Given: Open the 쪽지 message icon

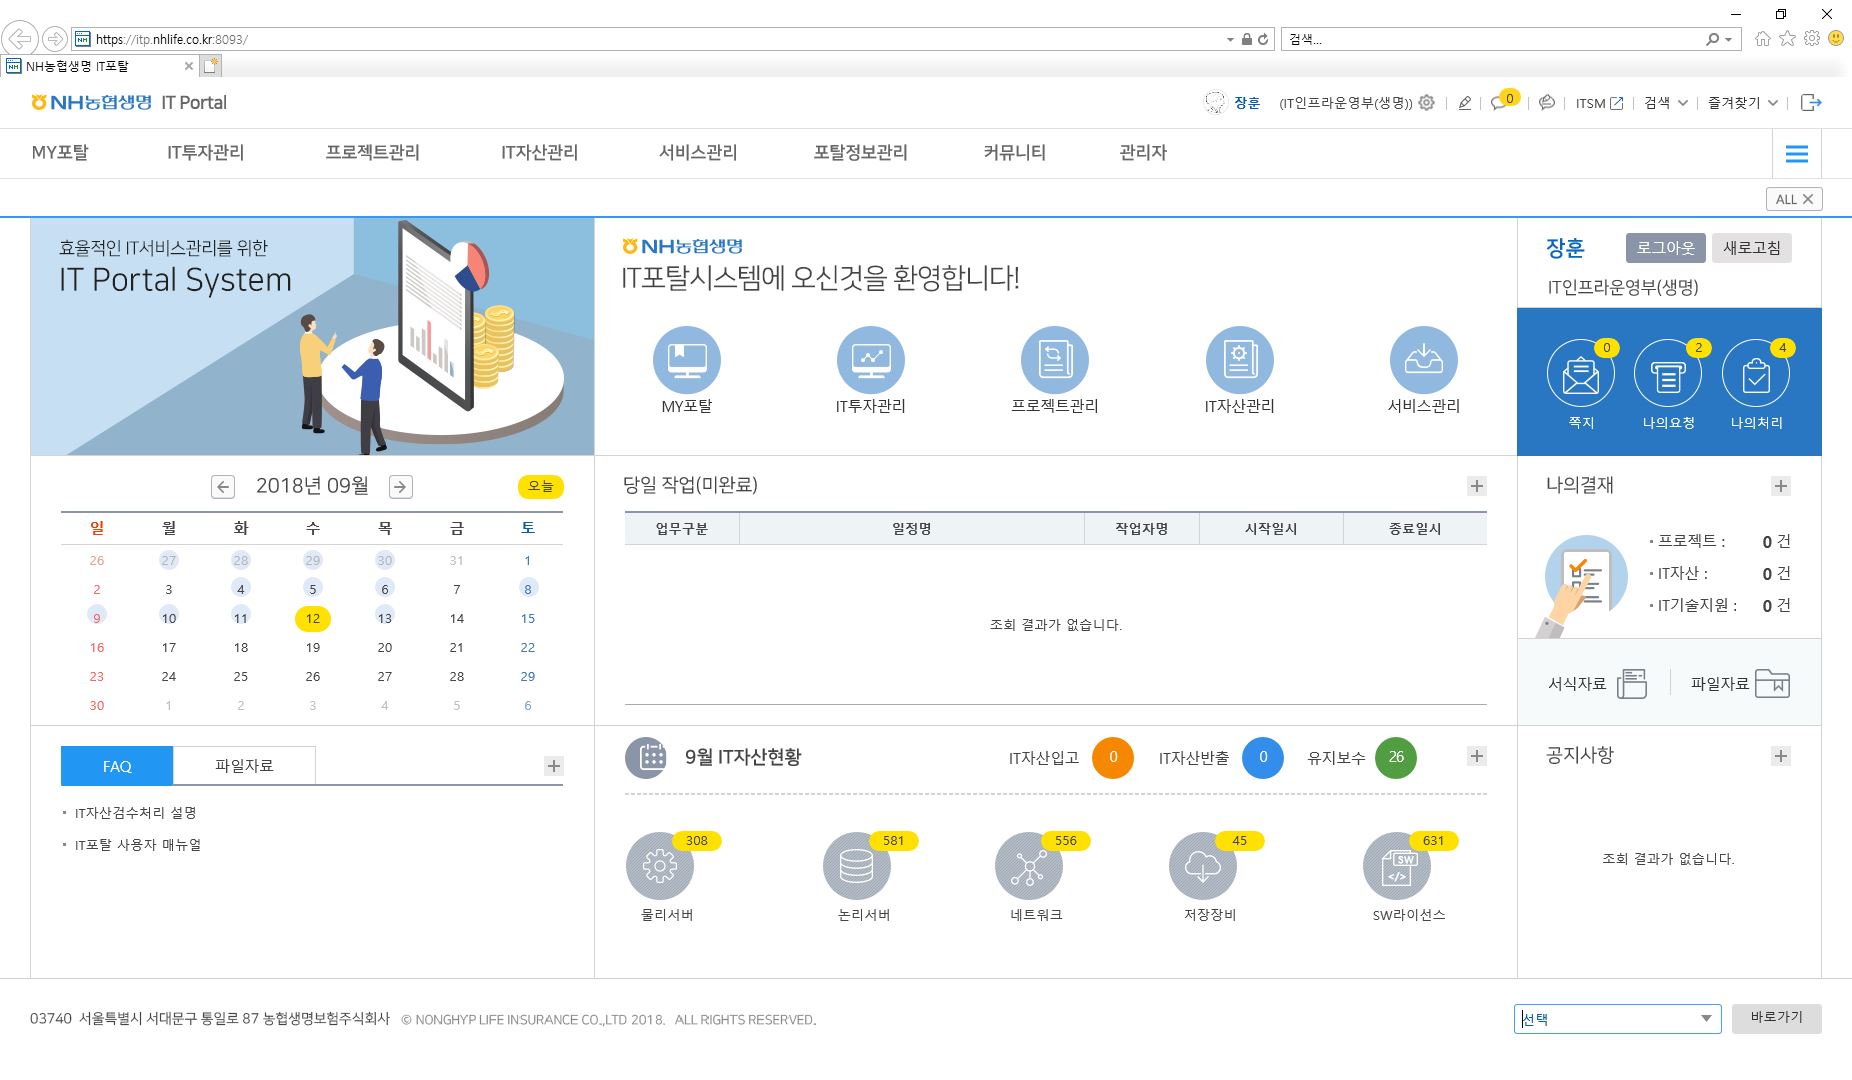Looking at the screenshot, I should (1580, 375).
